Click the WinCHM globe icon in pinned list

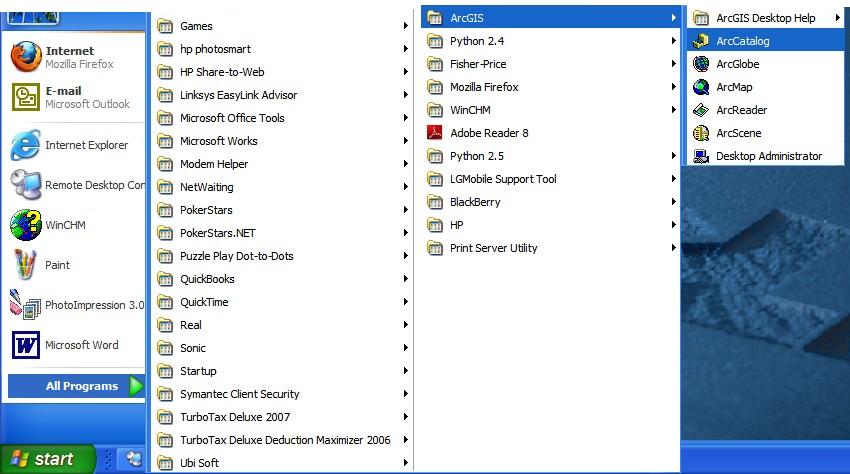coord(25,225)
